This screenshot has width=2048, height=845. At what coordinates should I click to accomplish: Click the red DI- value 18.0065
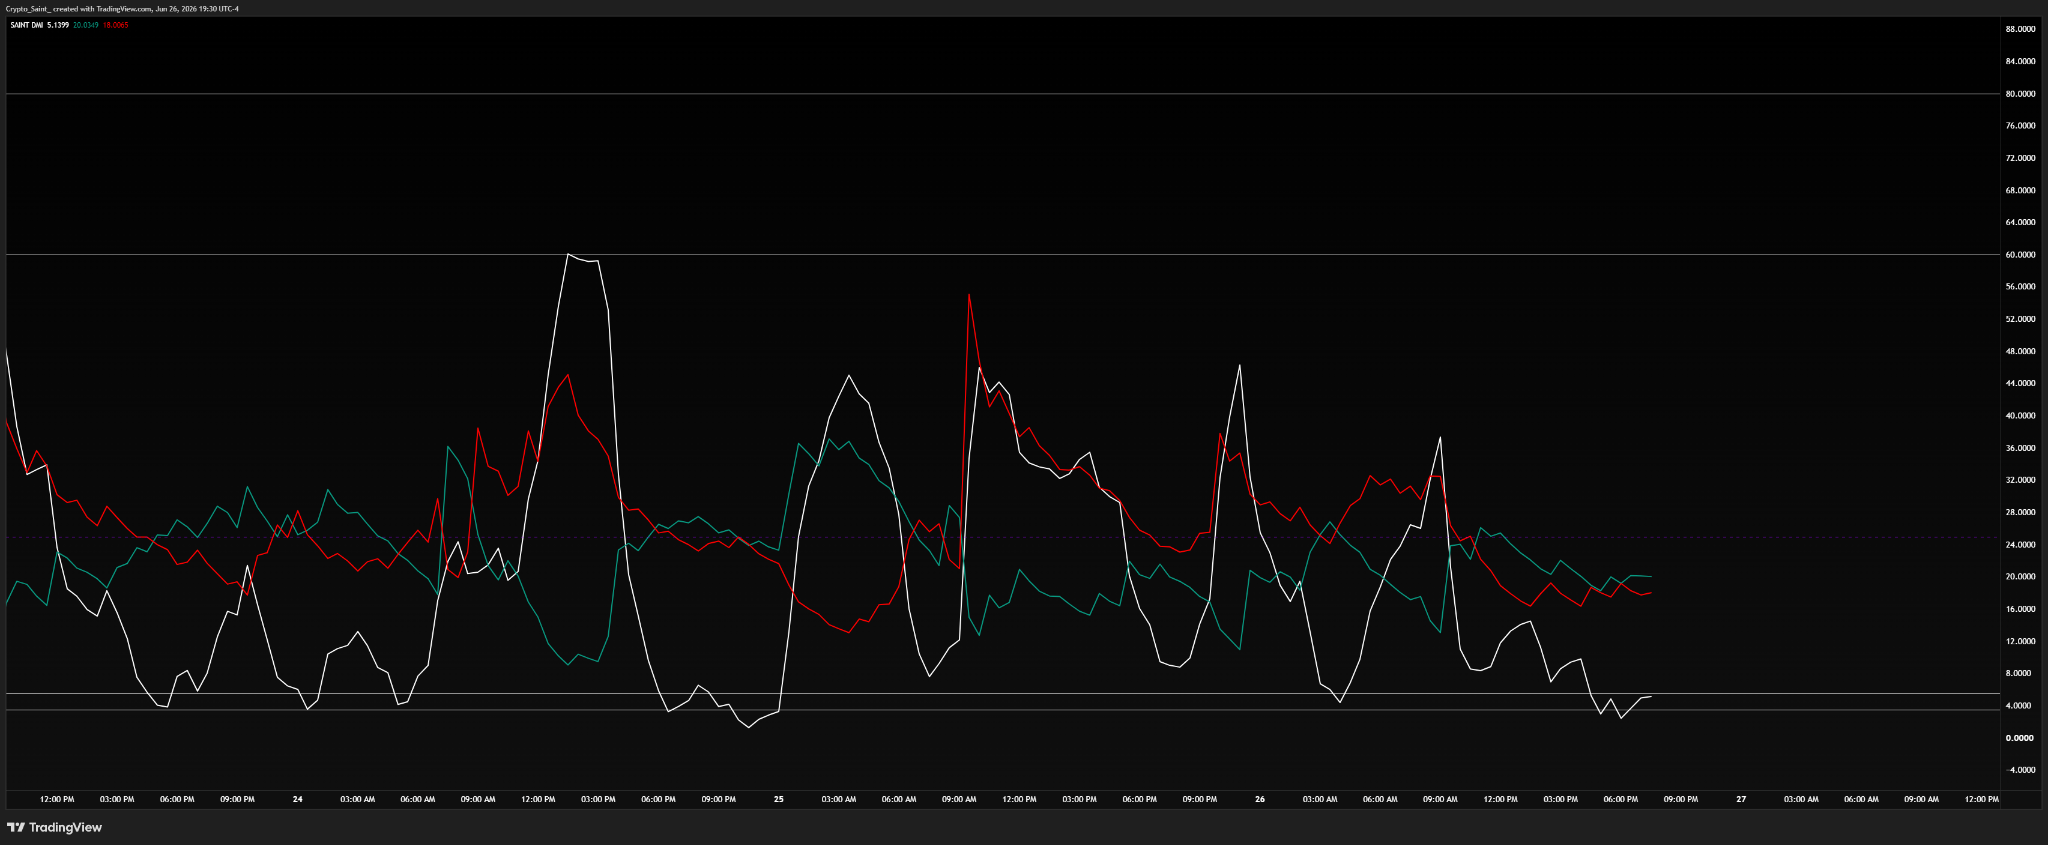(116, 25)
